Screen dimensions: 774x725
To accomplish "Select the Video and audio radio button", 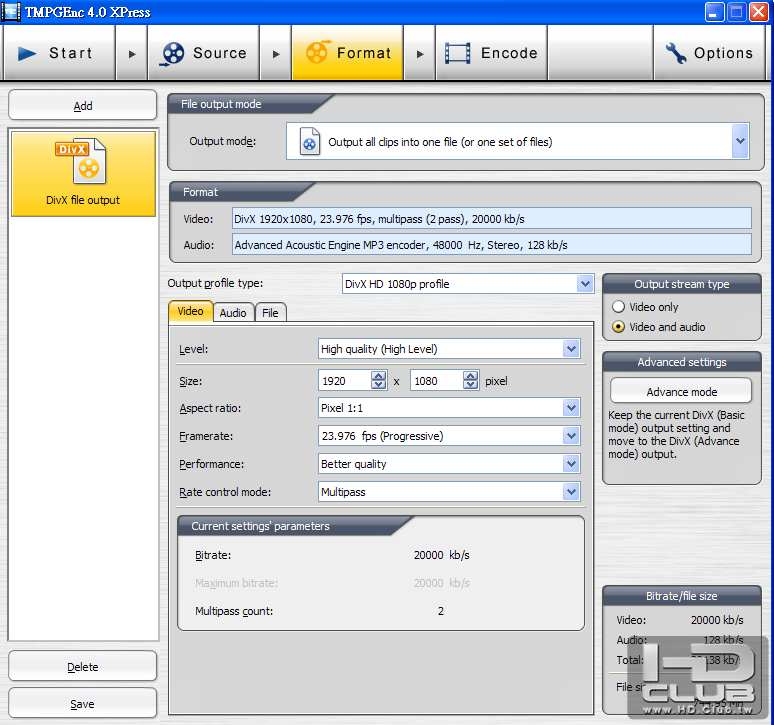I will click(x=618, y=327).
